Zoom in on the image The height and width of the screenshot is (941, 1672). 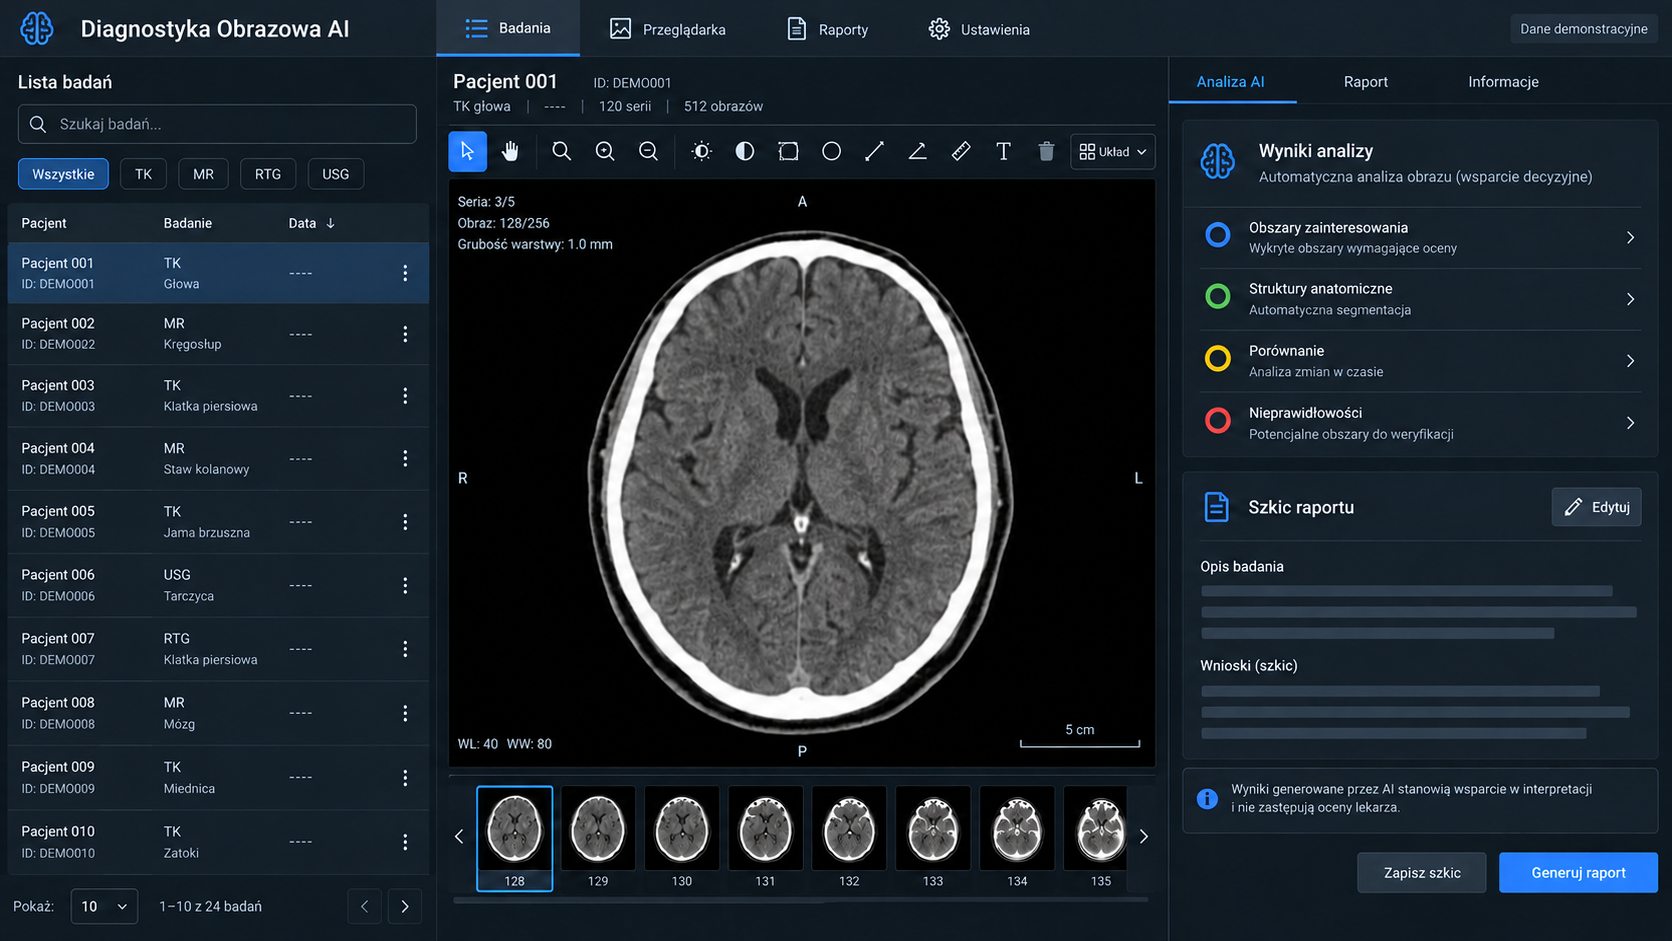coord(605,151)
